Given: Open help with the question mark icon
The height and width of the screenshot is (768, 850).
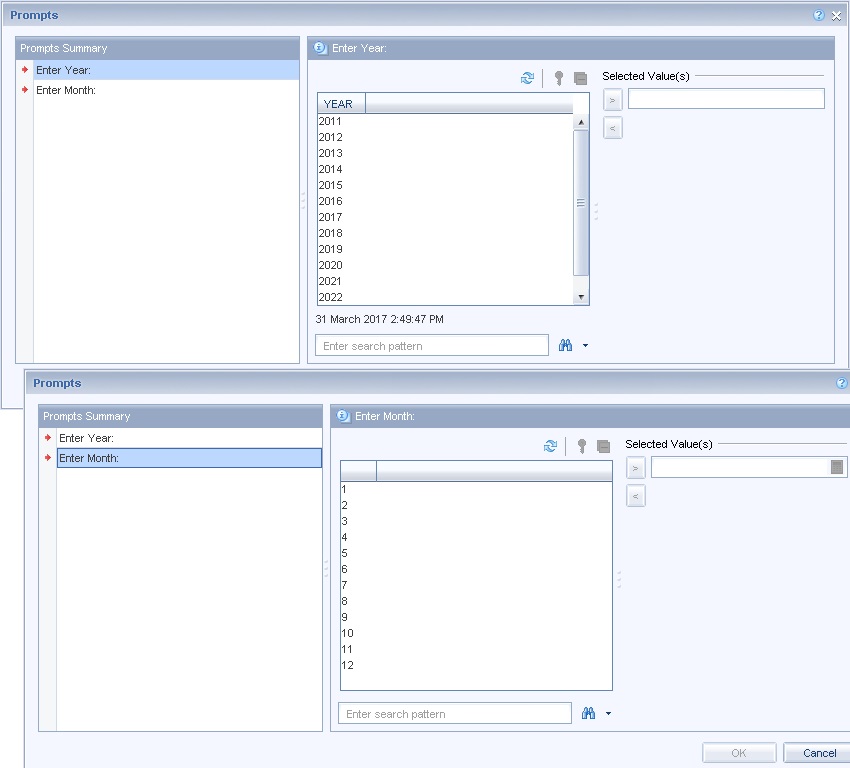Looking at the screenshot, I should click(x=818, y=15).
